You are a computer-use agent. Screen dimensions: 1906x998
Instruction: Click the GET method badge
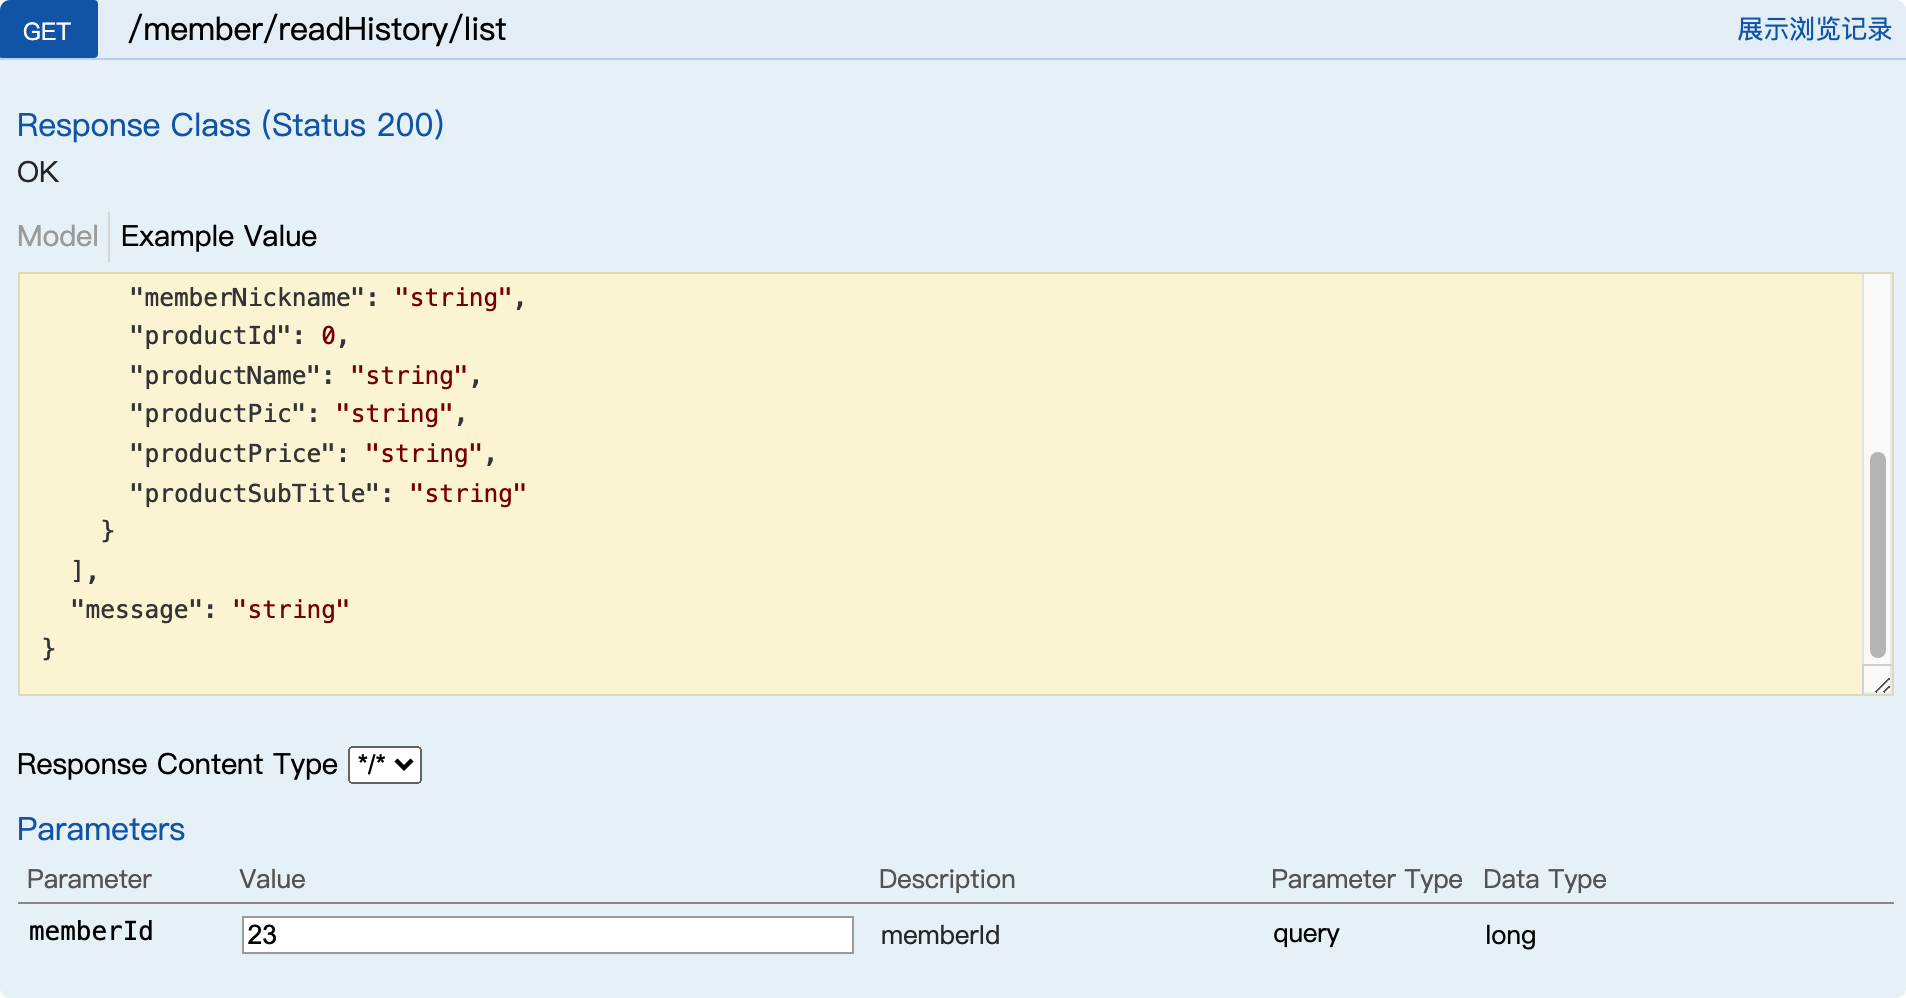[48, 30]
